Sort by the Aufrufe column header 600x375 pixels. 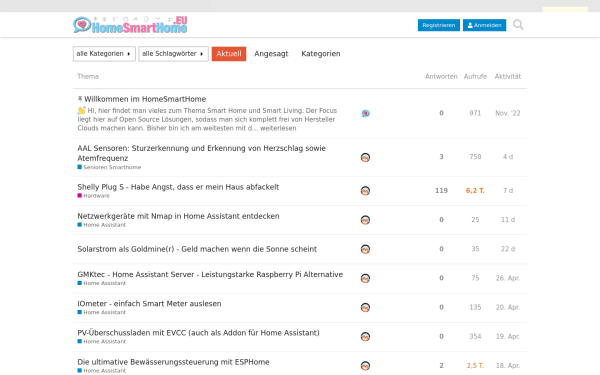click(x=475, y=77)
